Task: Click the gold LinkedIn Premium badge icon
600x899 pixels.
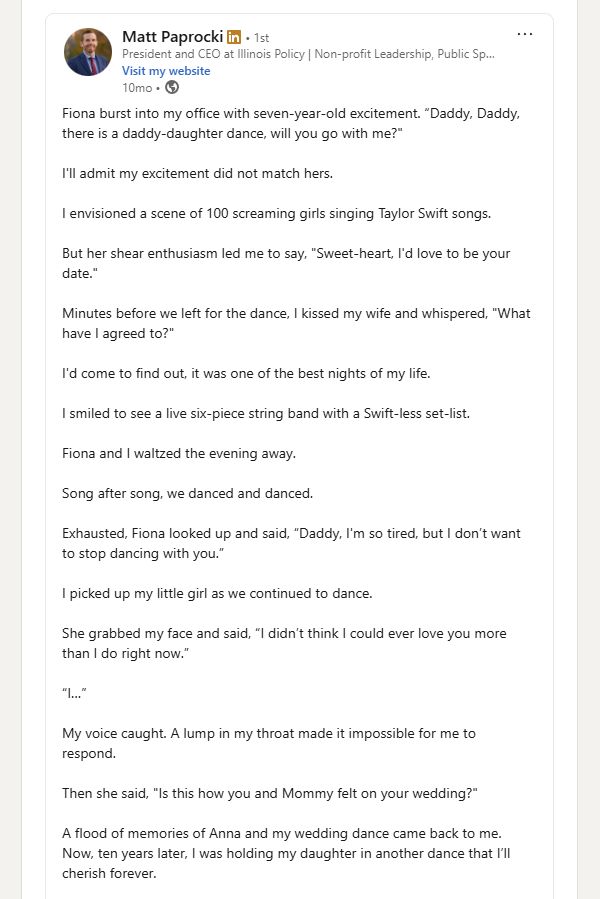Action: point(234,37)
